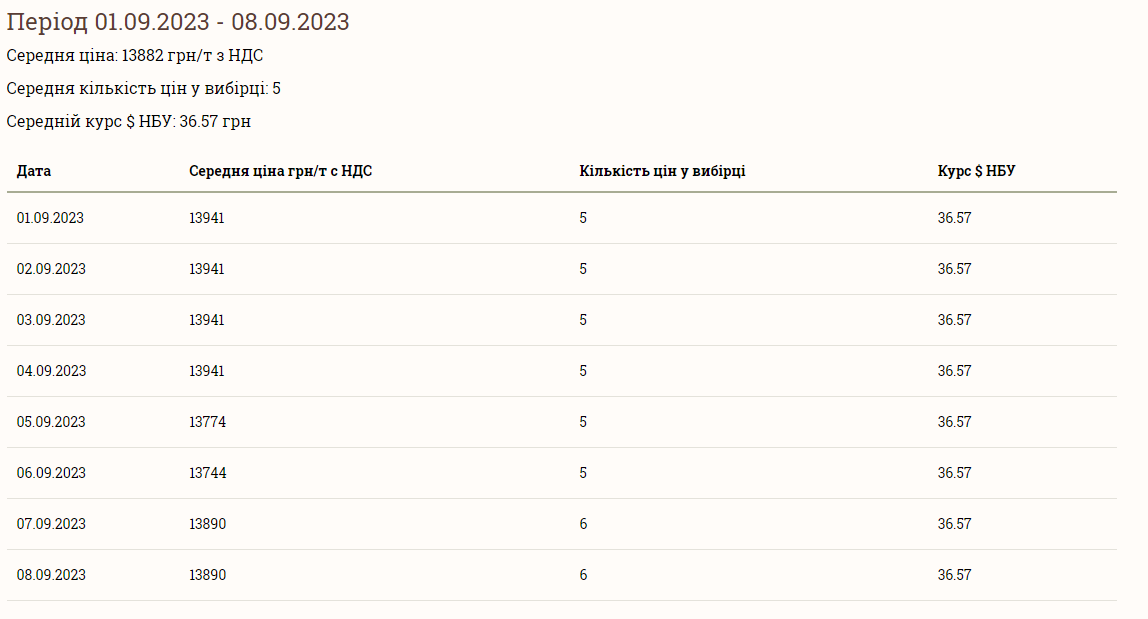Click the average number of prices summary line

pyautogui.click(x=143, y=89)
